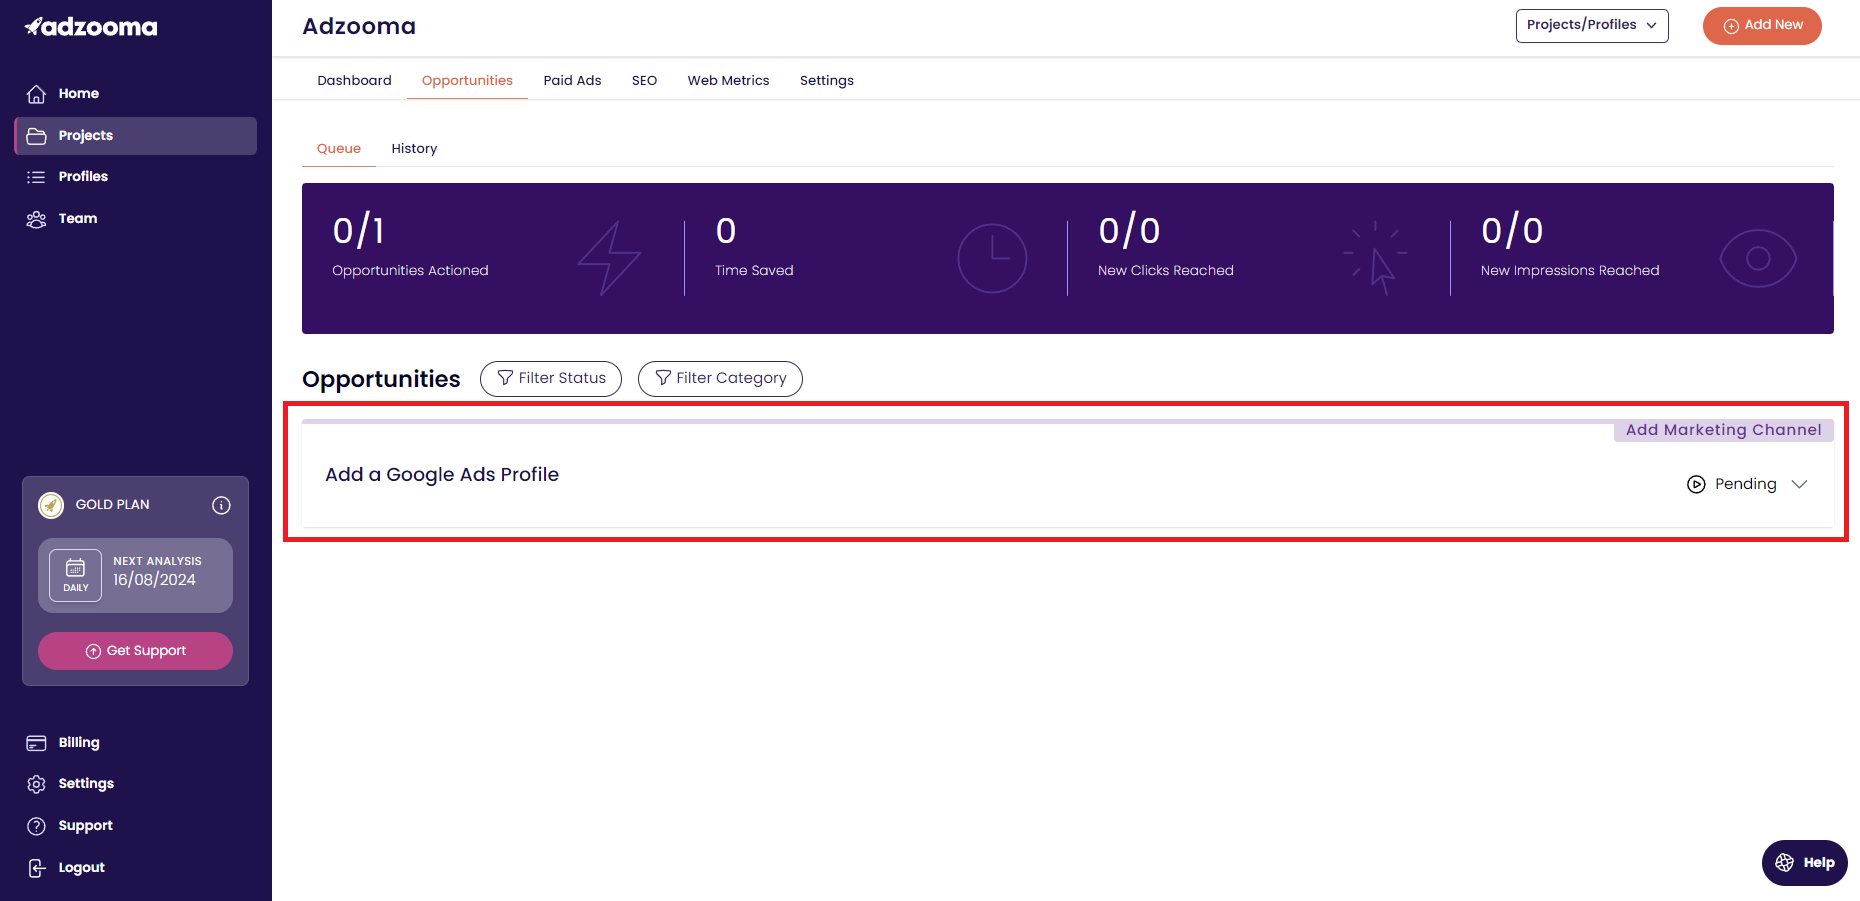Open the Paid Ads tab
The height and width of the screenshot is (901, 1860).
point(572,81)
